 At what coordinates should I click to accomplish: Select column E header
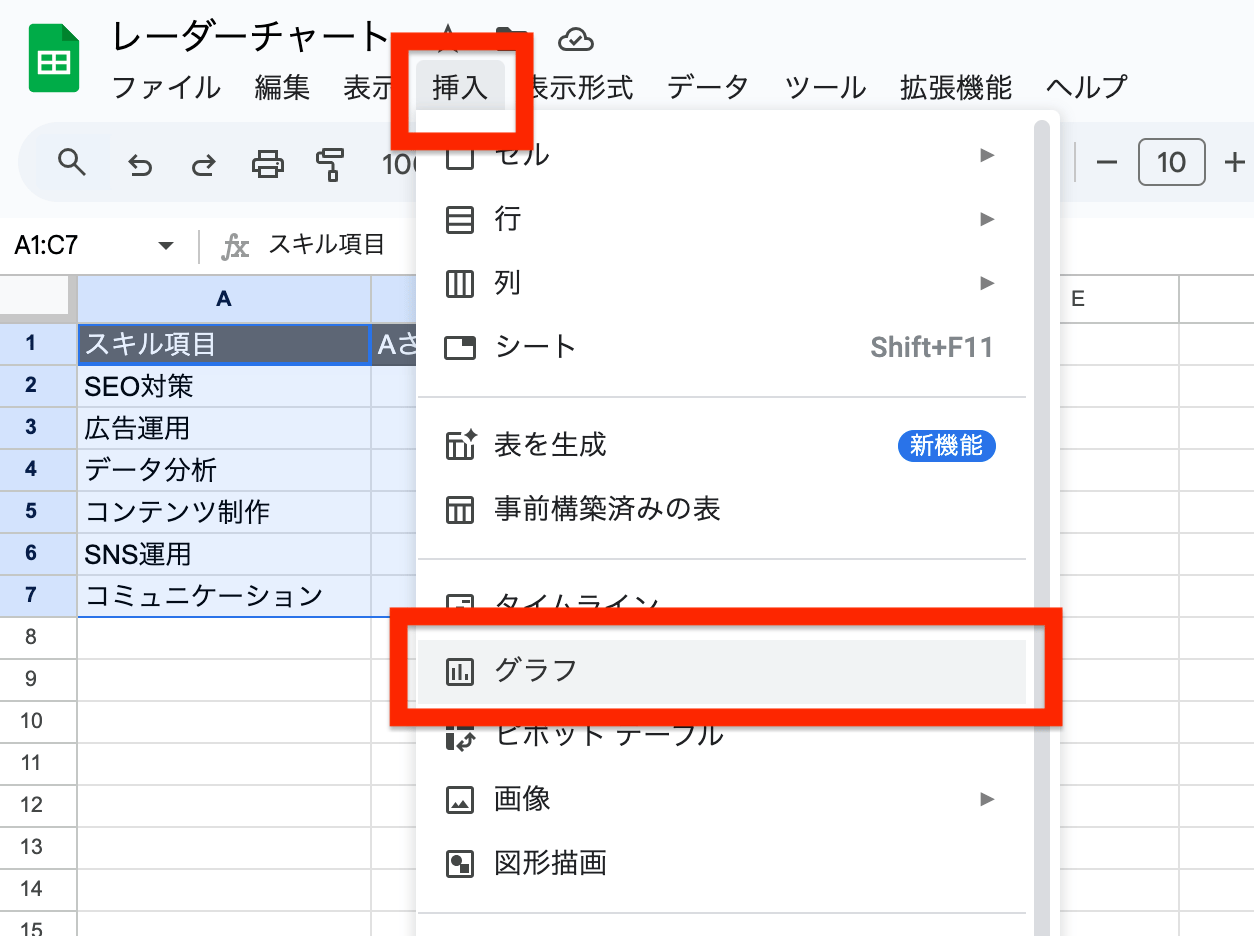coord(1117,298)
